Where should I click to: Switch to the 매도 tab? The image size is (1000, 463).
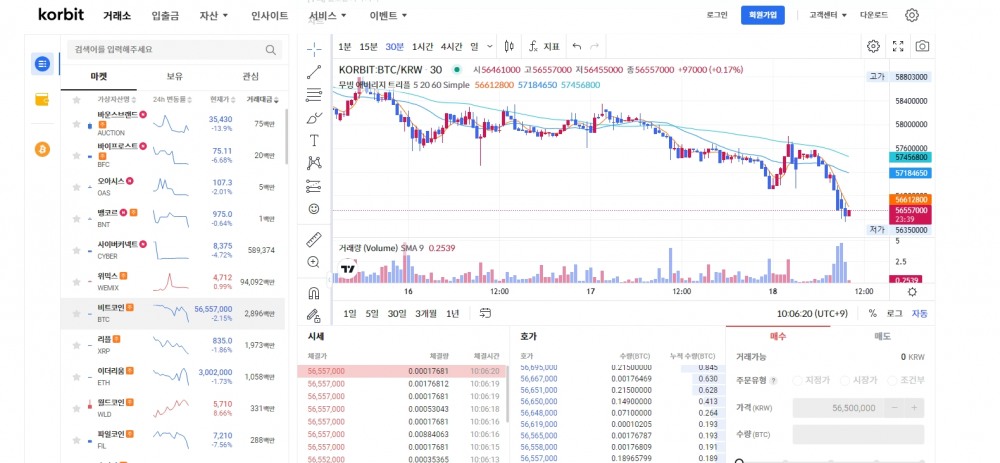tap(882, 336)
